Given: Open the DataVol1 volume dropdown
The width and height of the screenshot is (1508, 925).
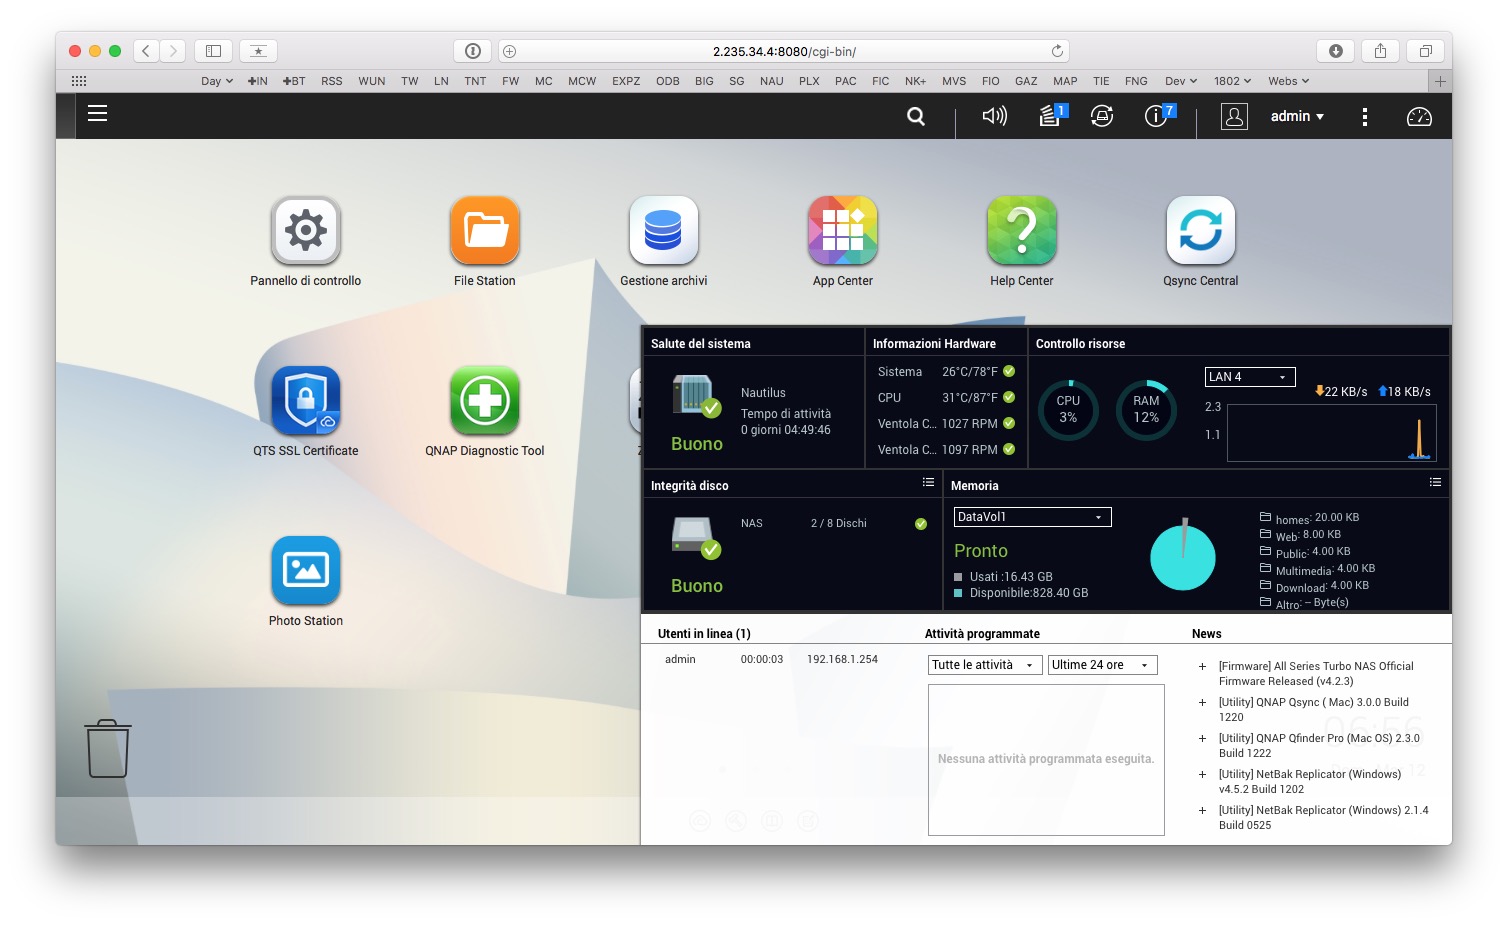Looking at the screenshot, I should (1033, 517).
